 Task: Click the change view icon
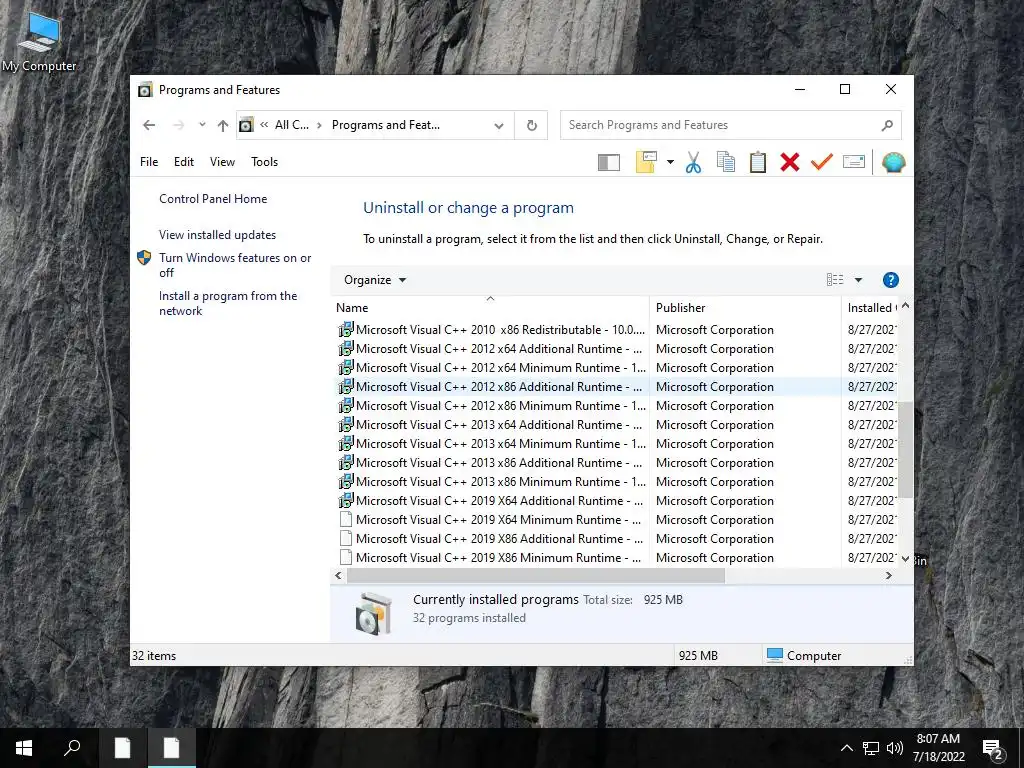[x=835, y=280]
